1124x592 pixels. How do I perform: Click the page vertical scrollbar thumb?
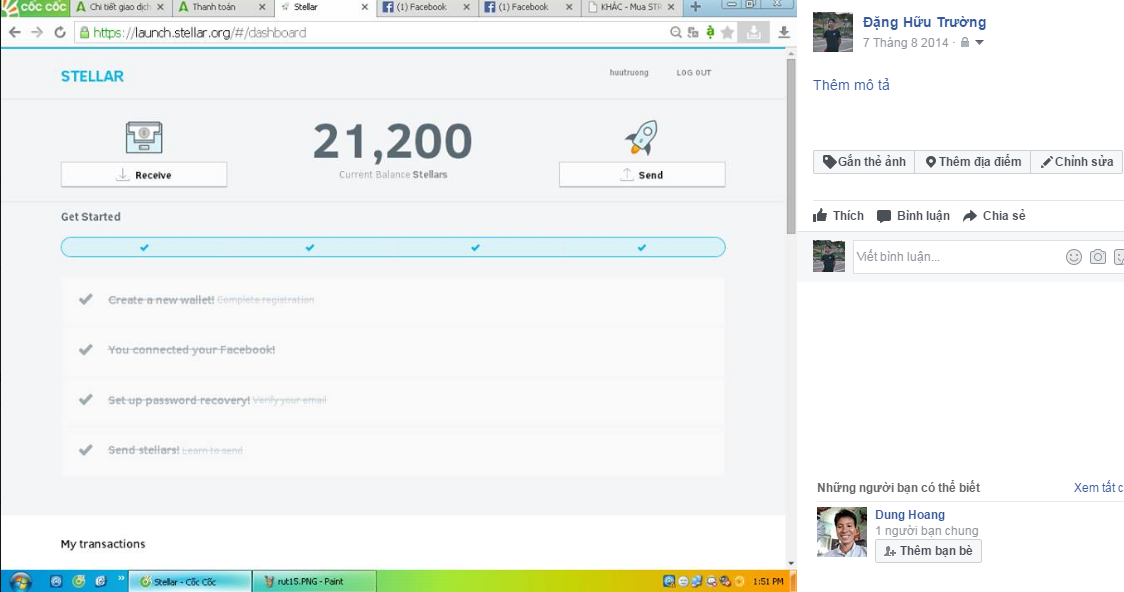791,145
